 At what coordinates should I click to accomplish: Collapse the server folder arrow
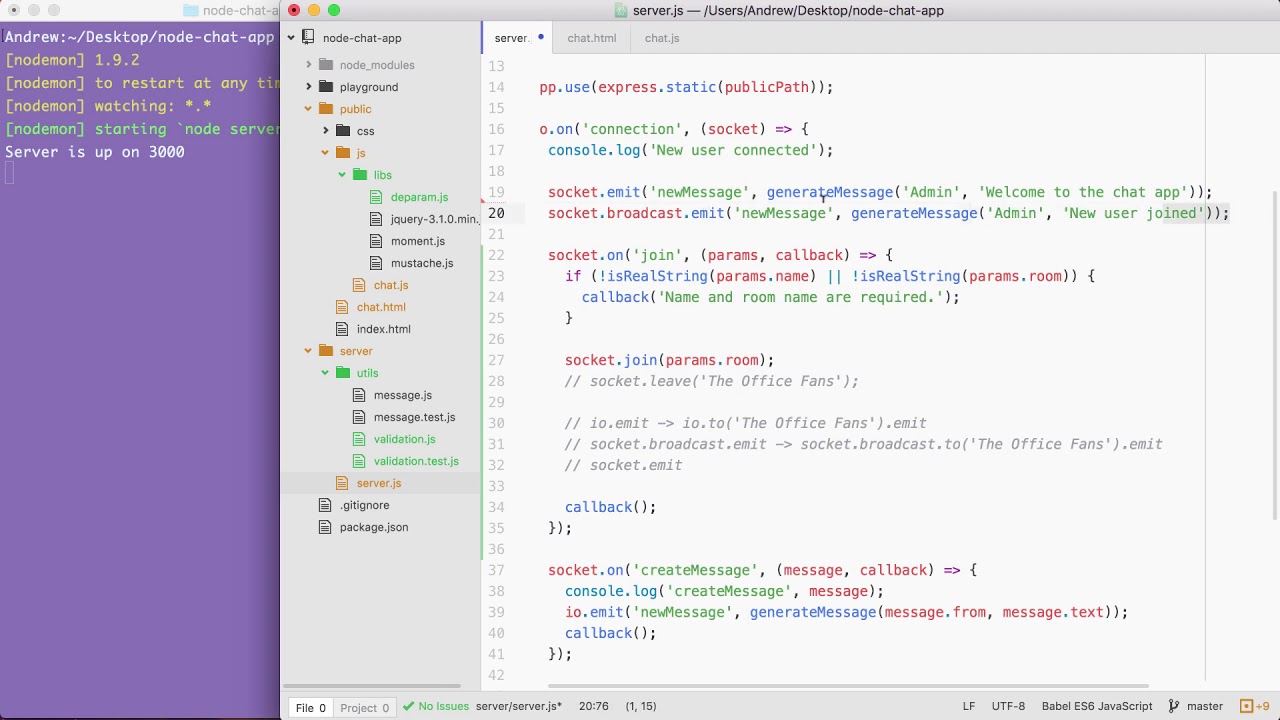[309, 351]
